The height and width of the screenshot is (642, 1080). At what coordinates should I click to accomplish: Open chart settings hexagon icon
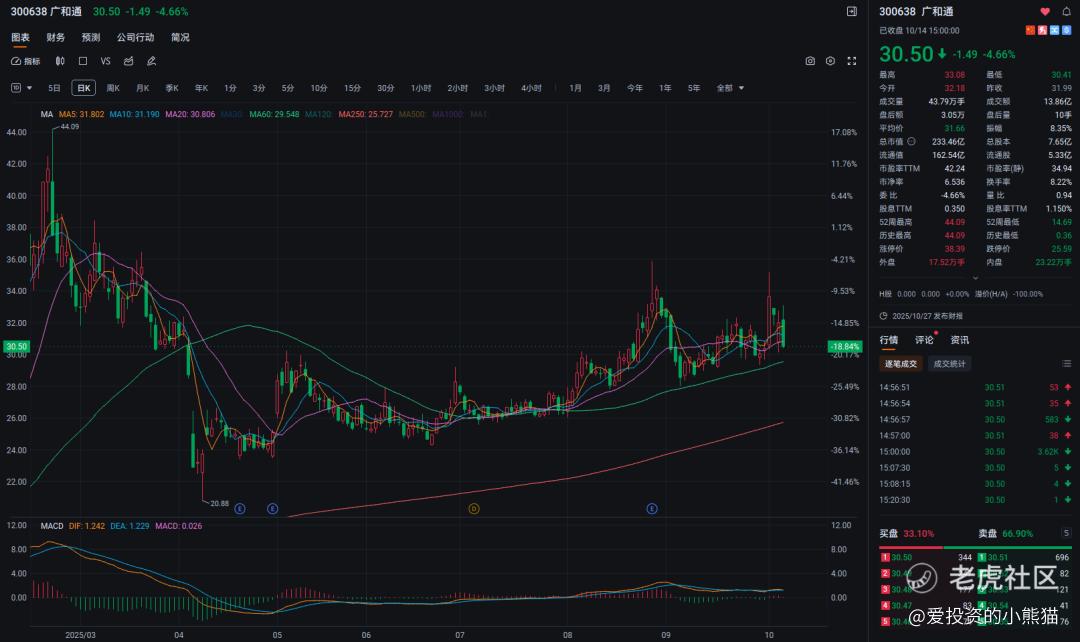click(831, 61)
